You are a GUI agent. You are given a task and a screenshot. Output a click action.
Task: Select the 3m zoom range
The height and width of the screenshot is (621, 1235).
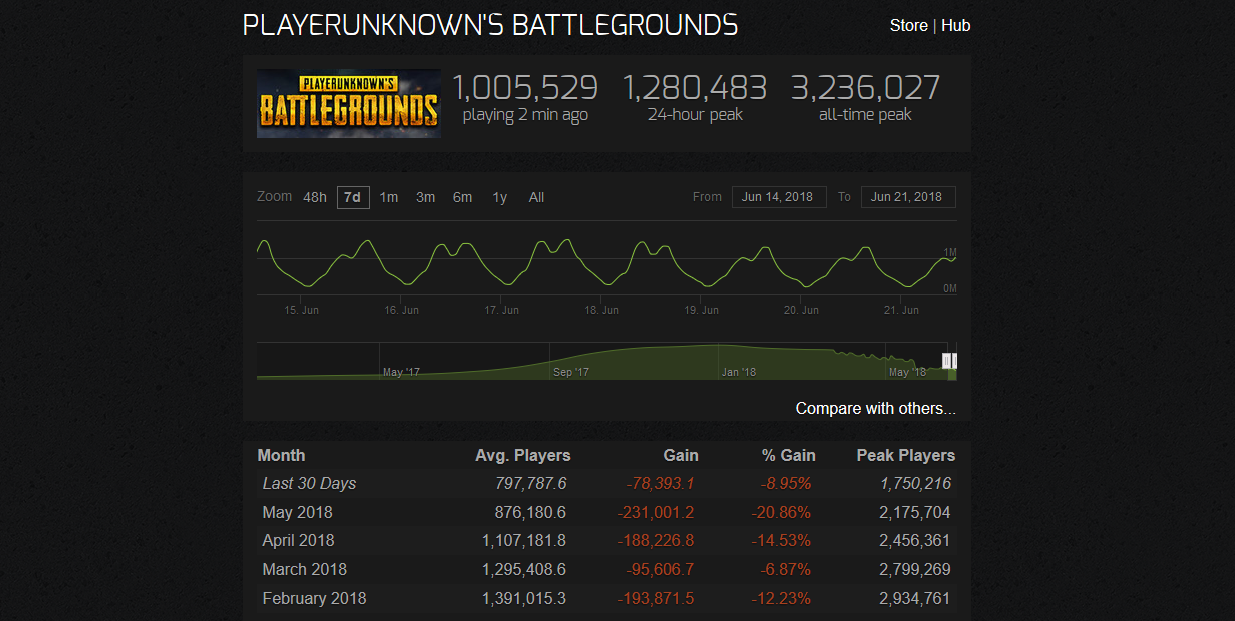pyautogui.click(x=426, y=197)
